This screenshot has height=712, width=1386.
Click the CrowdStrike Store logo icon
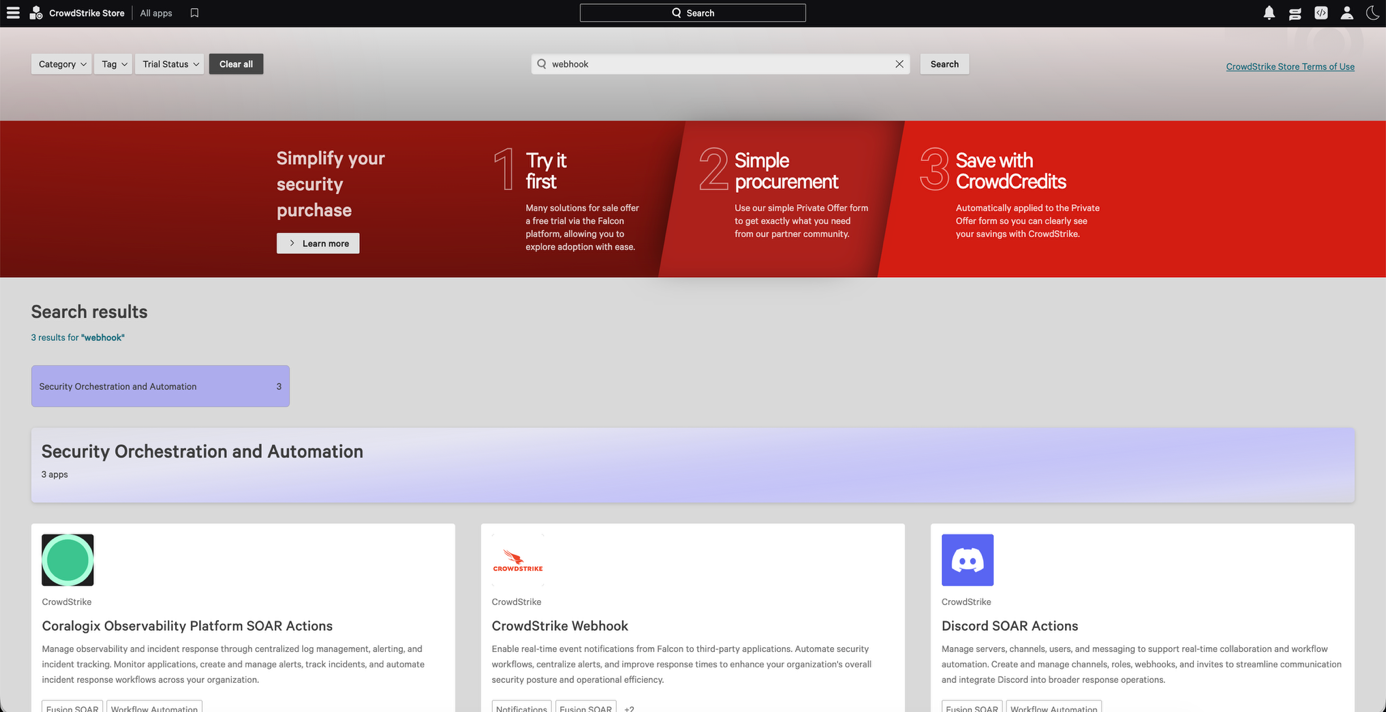click(x=36, y=13)
